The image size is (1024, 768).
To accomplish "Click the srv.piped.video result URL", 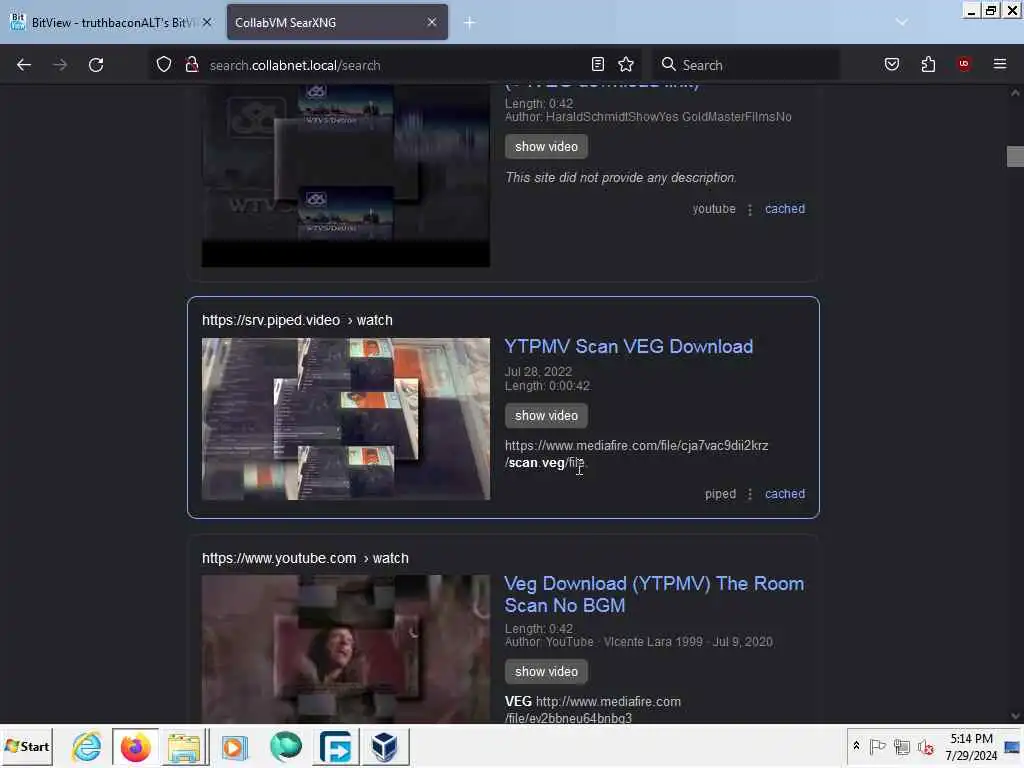I will (x=297, y=320).
